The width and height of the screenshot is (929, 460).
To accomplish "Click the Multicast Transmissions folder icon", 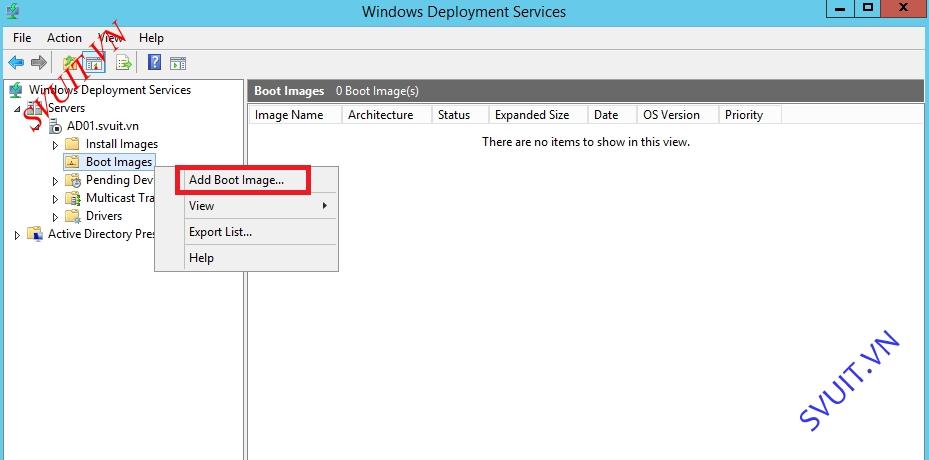I will pyautogui.click(x=72, y=198).
